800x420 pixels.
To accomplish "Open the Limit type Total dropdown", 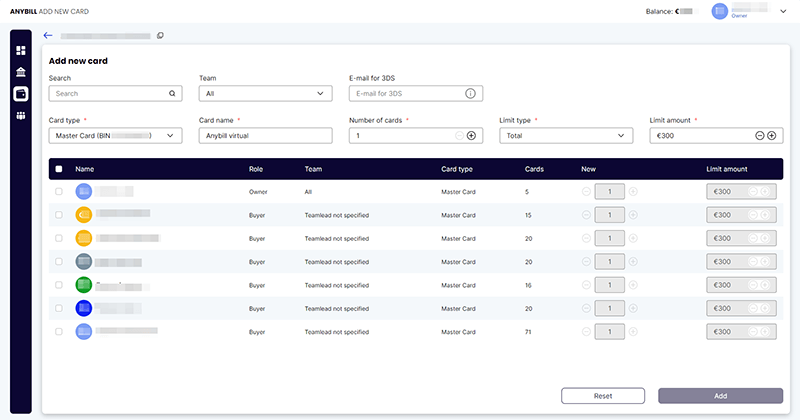I will [566, 136].
